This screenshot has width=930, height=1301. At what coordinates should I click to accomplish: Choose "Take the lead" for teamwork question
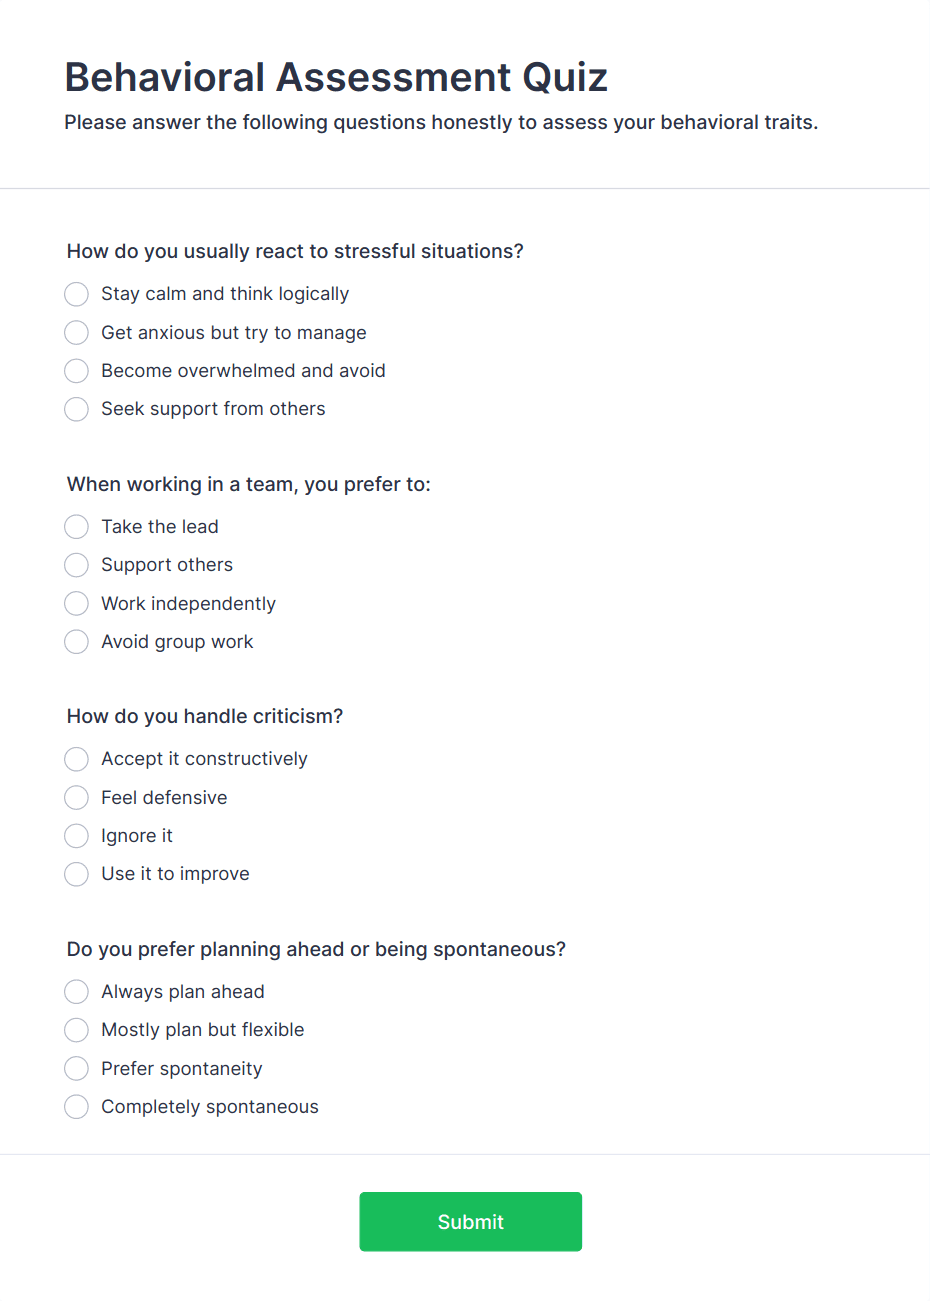tap(76, 527)
